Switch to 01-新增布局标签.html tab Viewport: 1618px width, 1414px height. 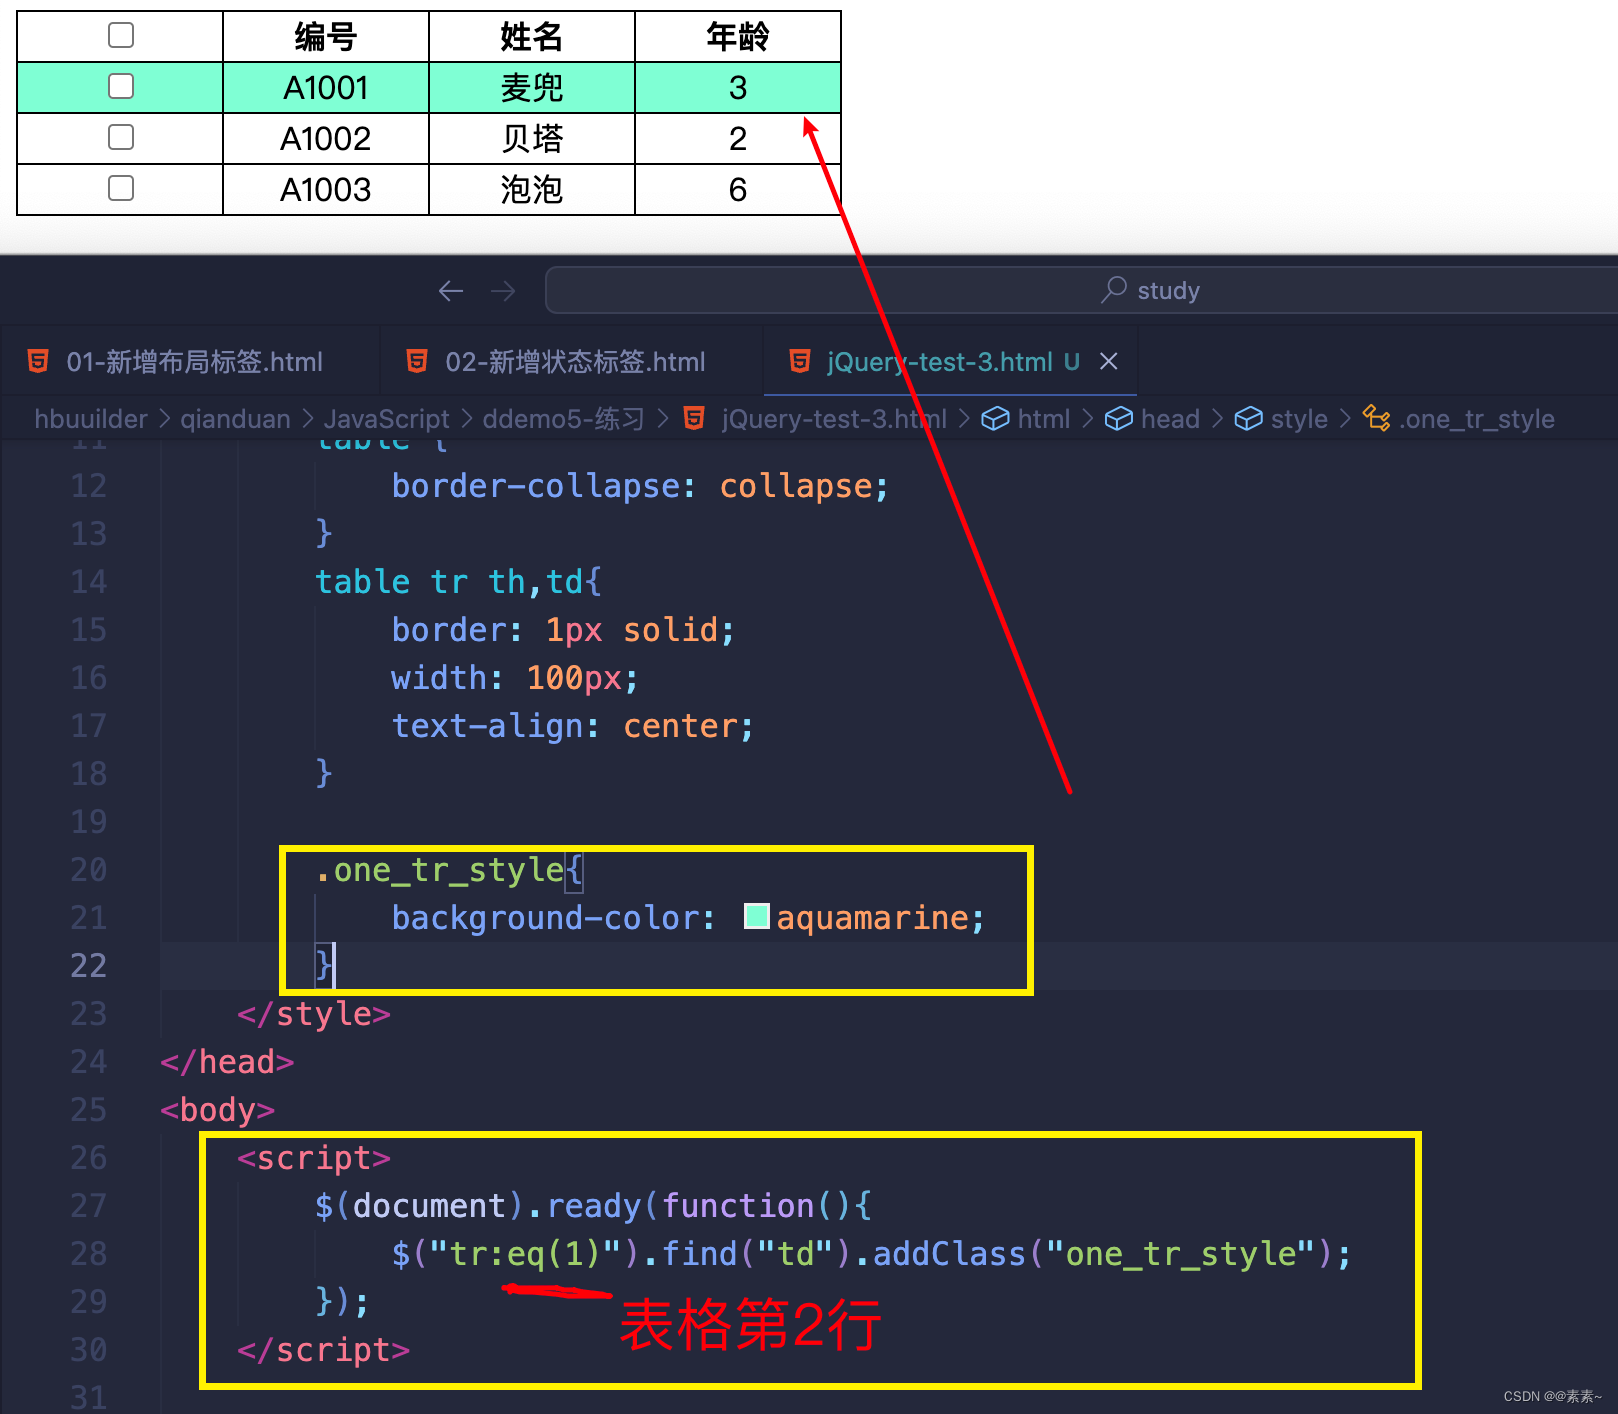pyautogui.click(x=191, y=362)
